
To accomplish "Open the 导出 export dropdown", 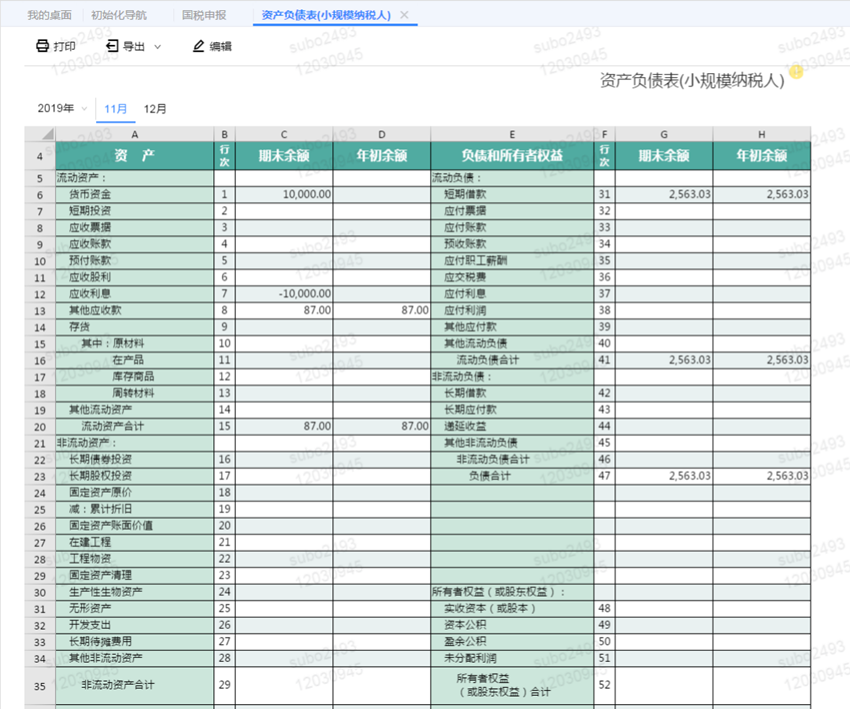I will coord(133,46).
